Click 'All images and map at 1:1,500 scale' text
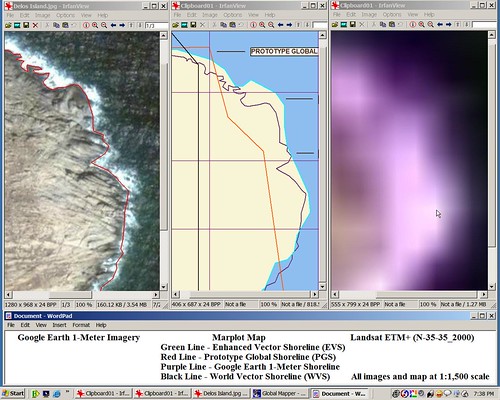 point(420,377)
